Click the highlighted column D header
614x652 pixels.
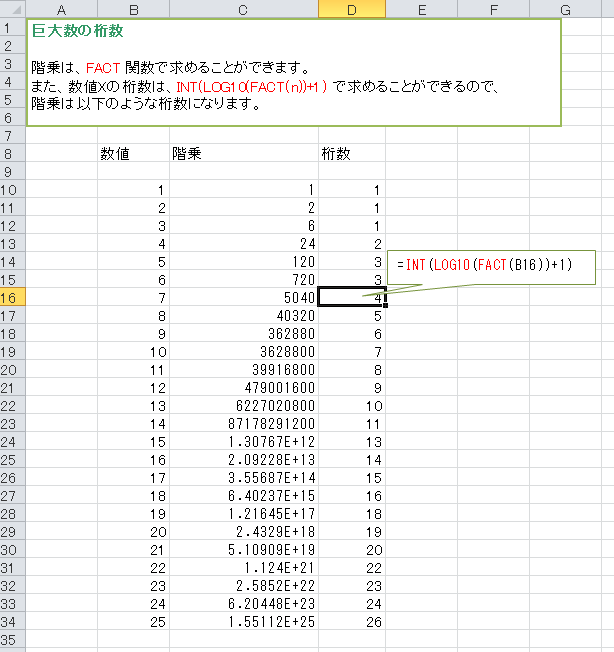pyautogui.click(x=351, y=9)
